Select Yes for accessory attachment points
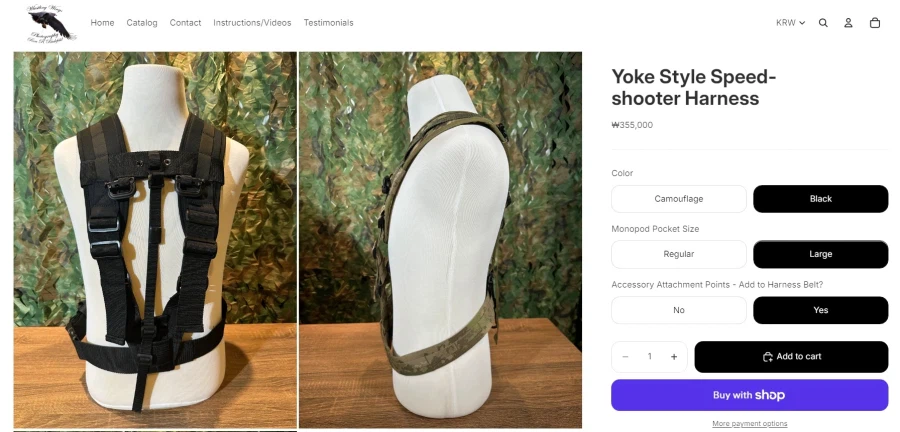The image size is (900, 432). [820, 310]
